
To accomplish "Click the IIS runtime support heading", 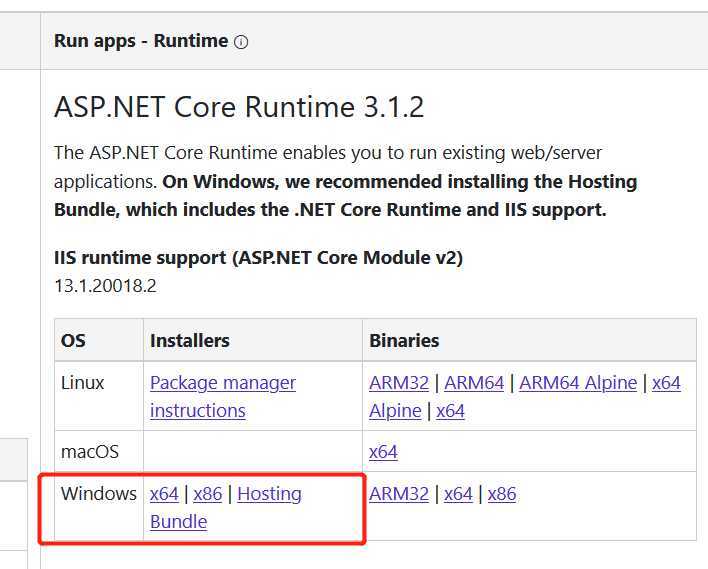I will 258,258.
